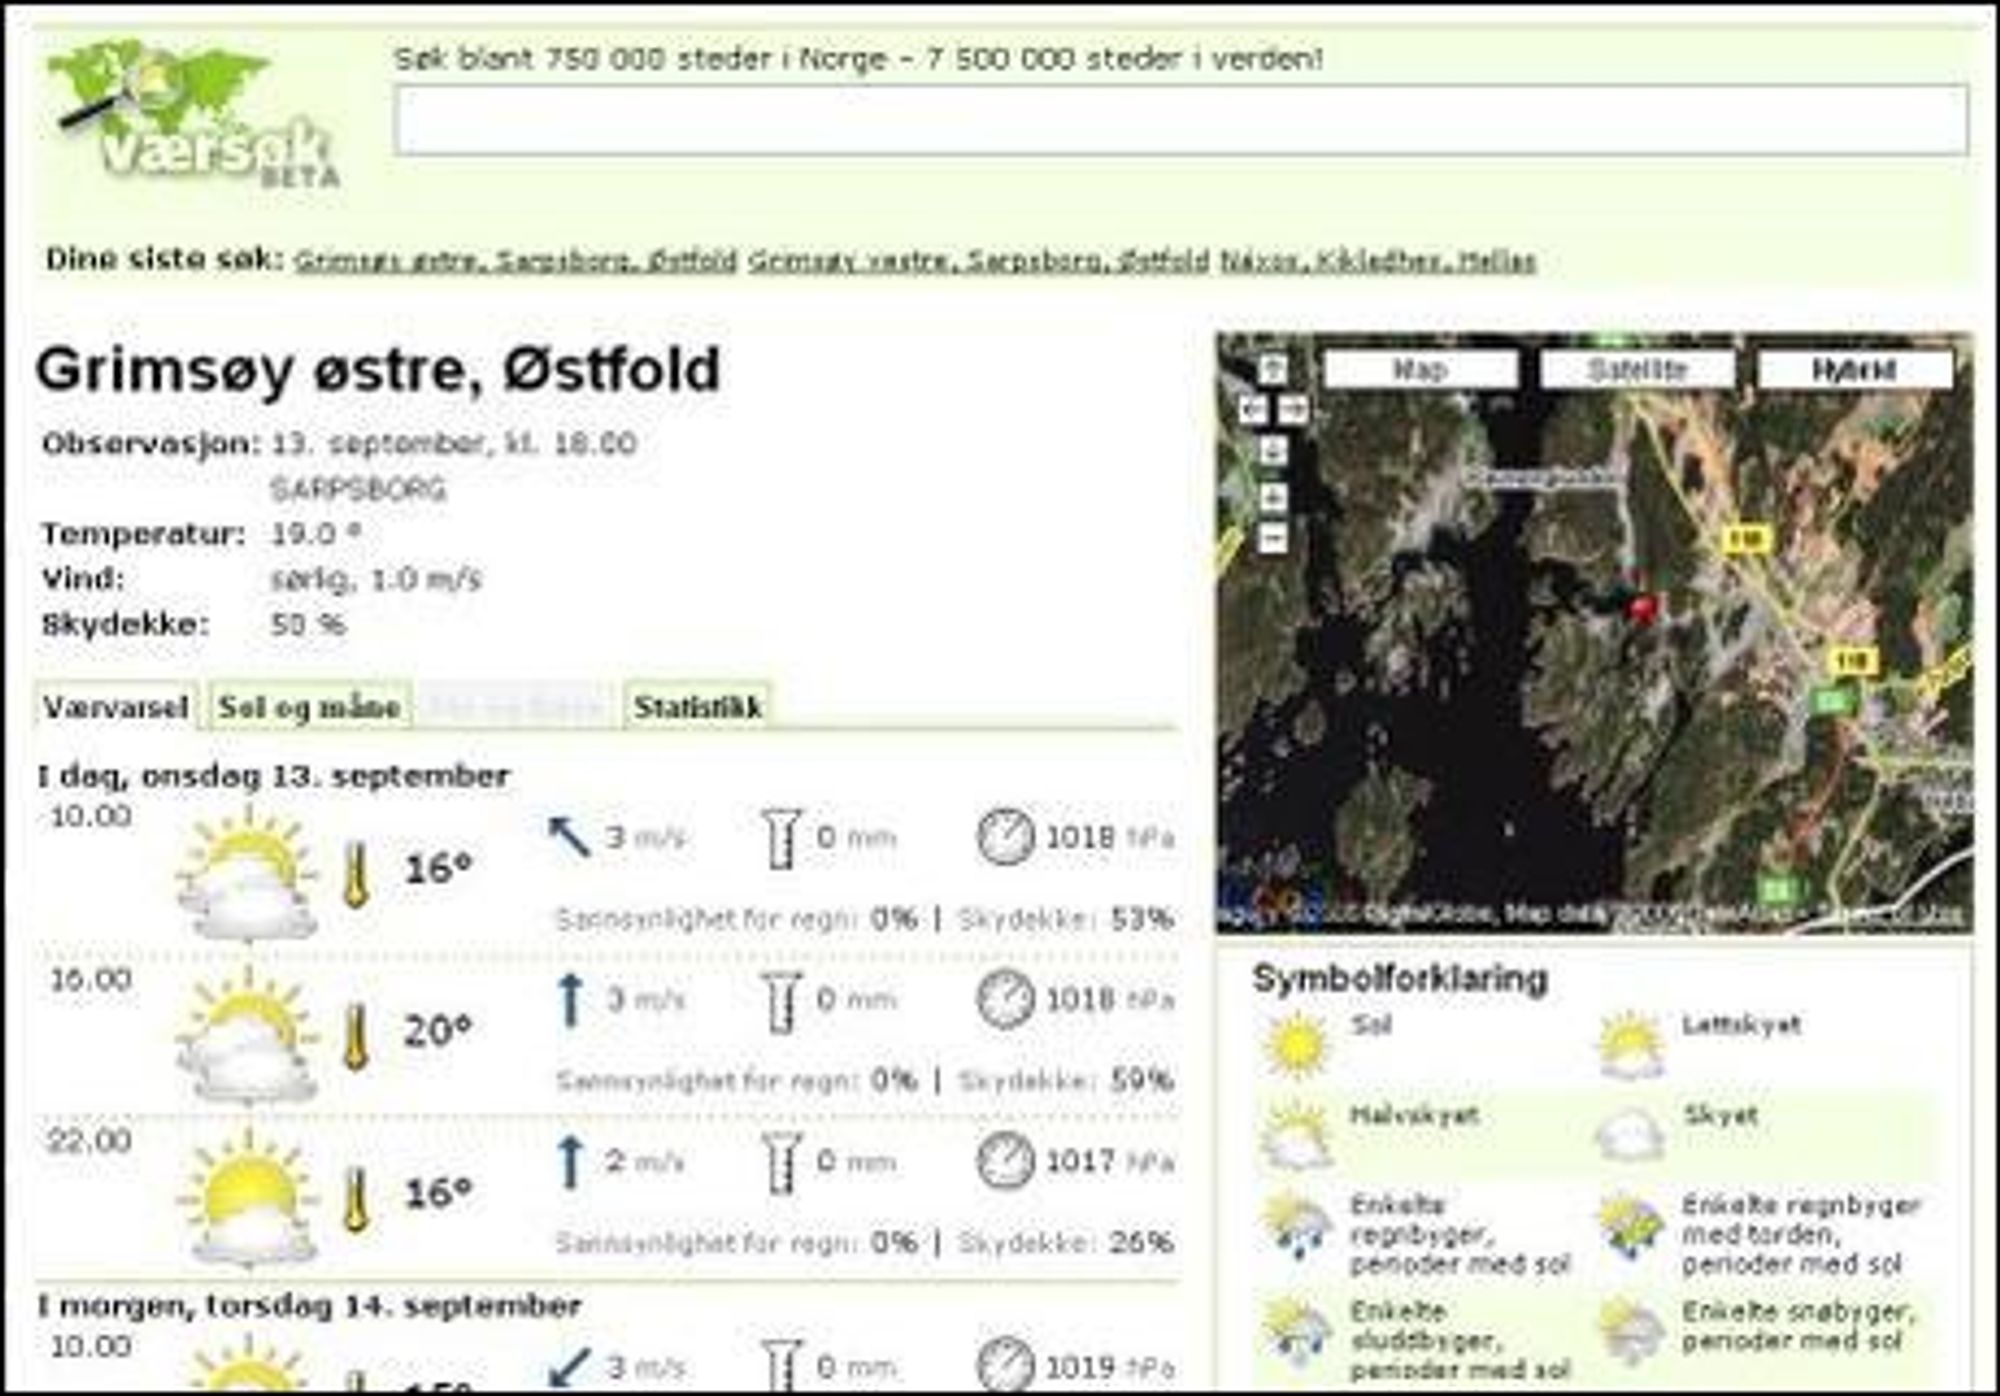The height and width of the screenshot is (1396, 2000).
Task: Click rain gauge icon in 22.00 row
Action: (x=780, y=1162)
